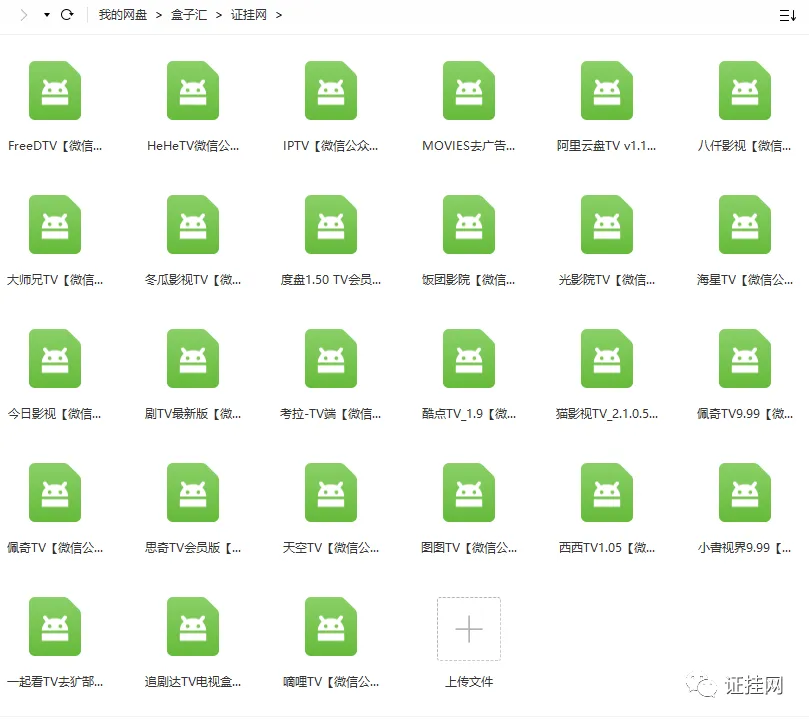Select the 图图TV APK file icon
The image size is (809, 720).
point(469,493)
